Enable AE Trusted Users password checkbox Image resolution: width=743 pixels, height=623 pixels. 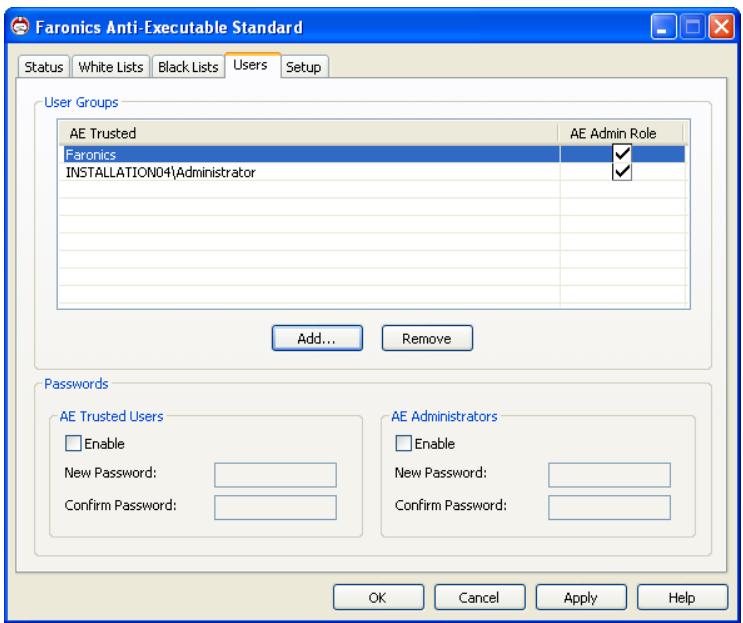click(73, 443)
